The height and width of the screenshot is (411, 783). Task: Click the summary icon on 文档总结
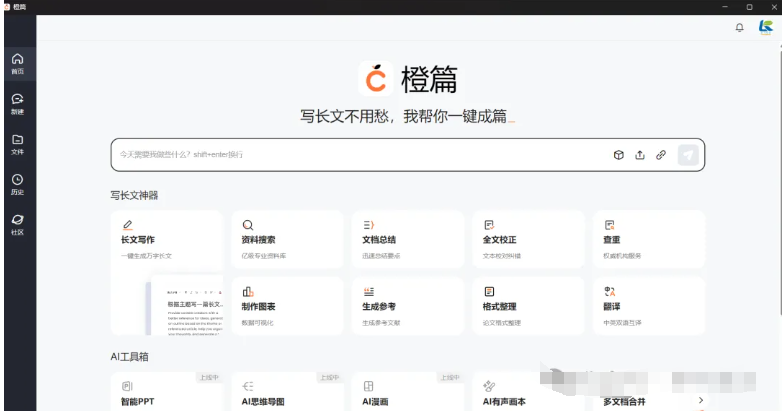click(369, 225)
